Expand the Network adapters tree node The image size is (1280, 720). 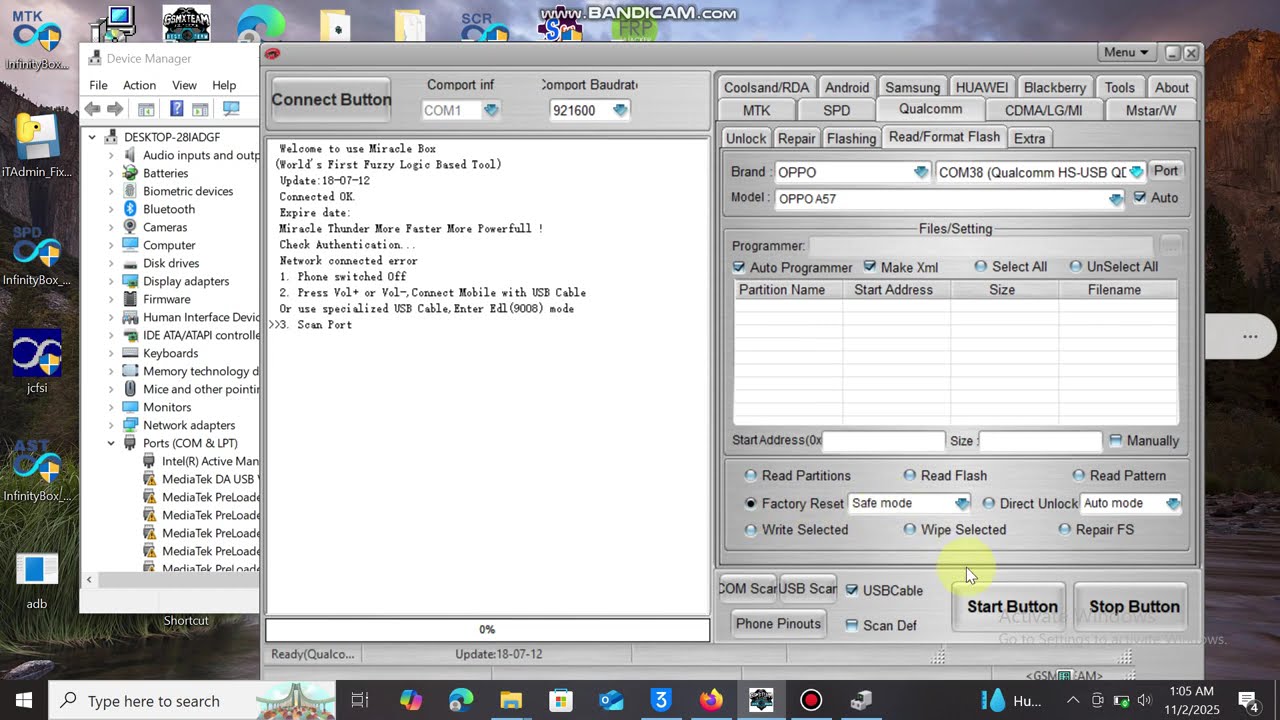tap(111, 425)
